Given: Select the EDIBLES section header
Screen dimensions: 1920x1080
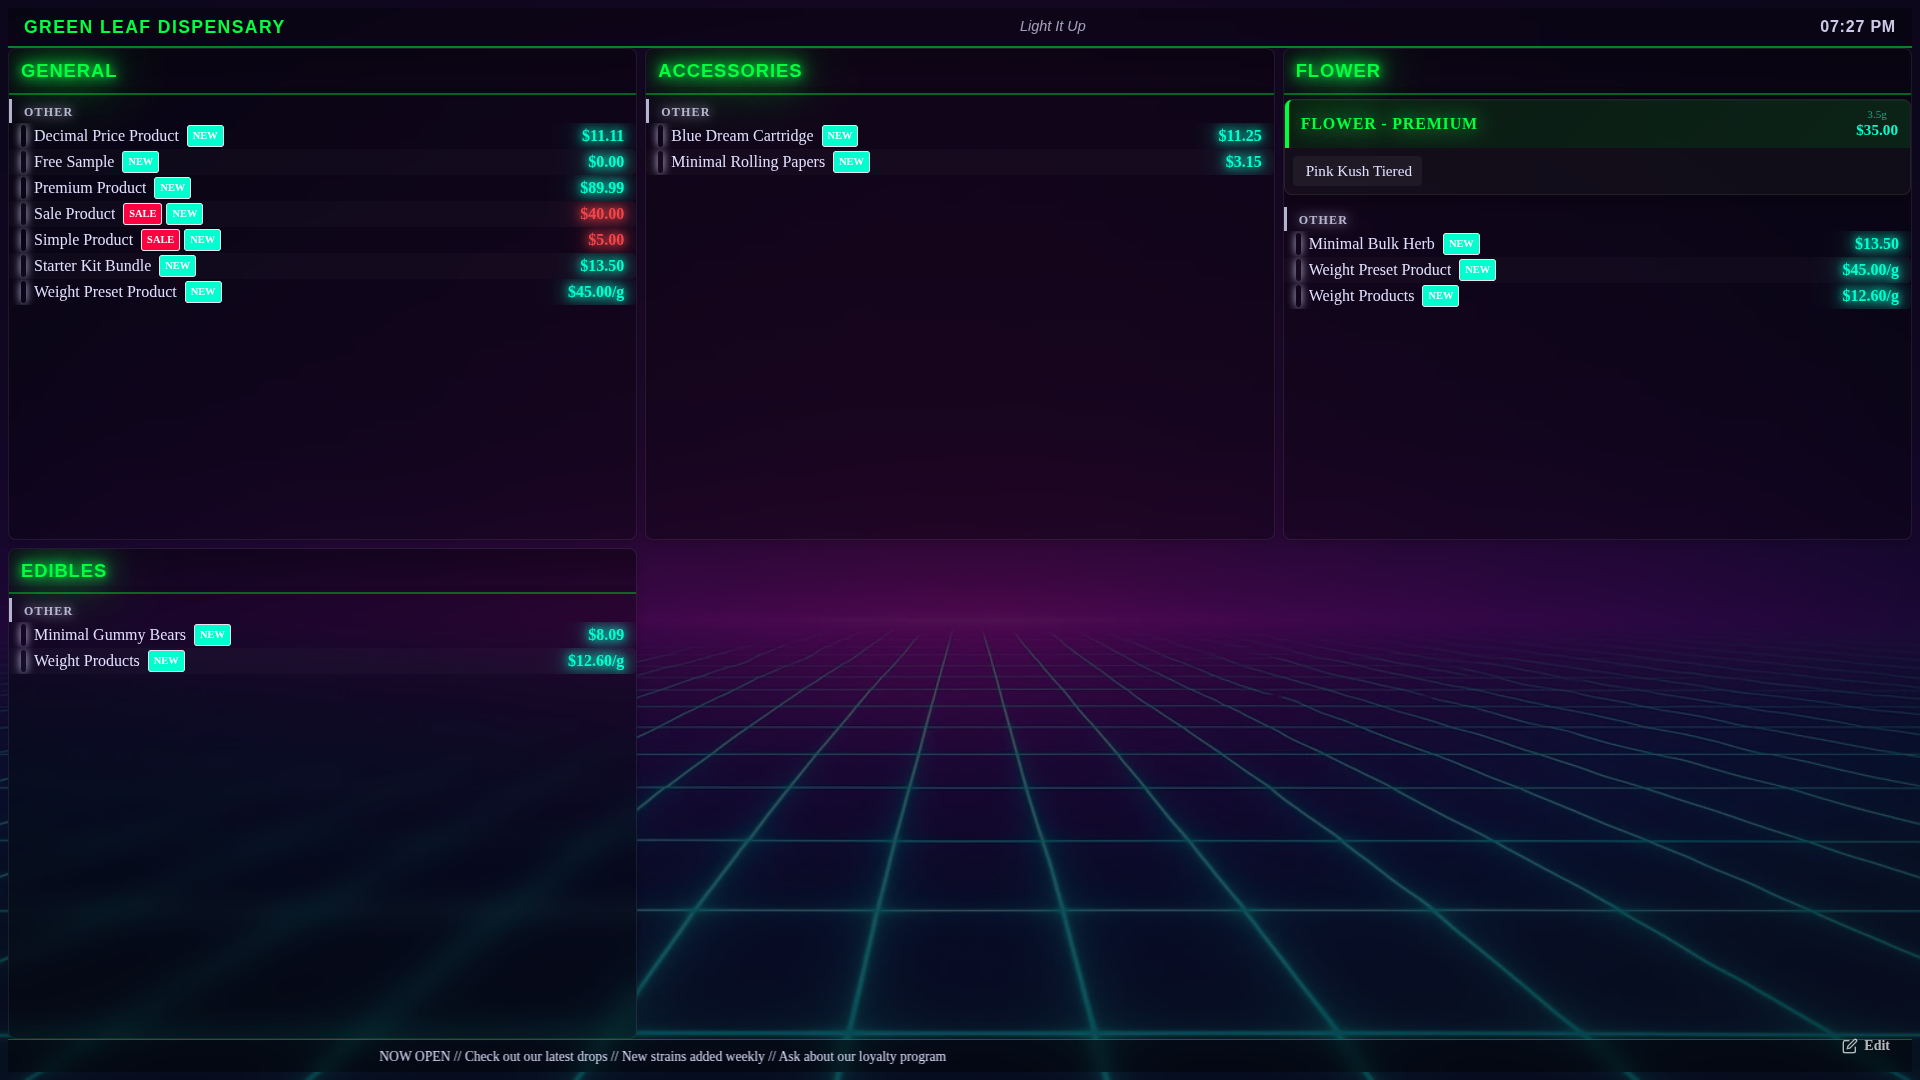Looking at the screenshot, I should (x=63, y=571).
